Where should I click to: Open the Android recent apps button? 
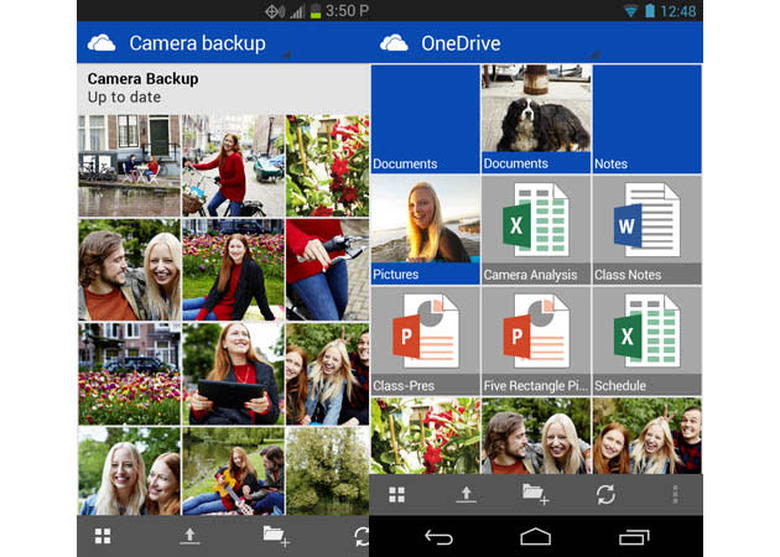(634, 537)
